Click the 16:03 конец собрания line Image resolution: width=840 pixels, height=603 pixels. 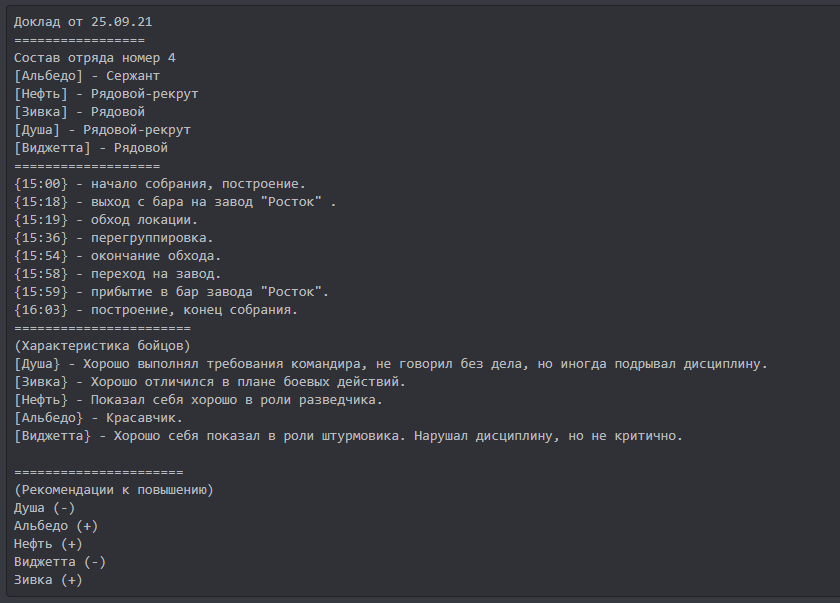[156, 310]
